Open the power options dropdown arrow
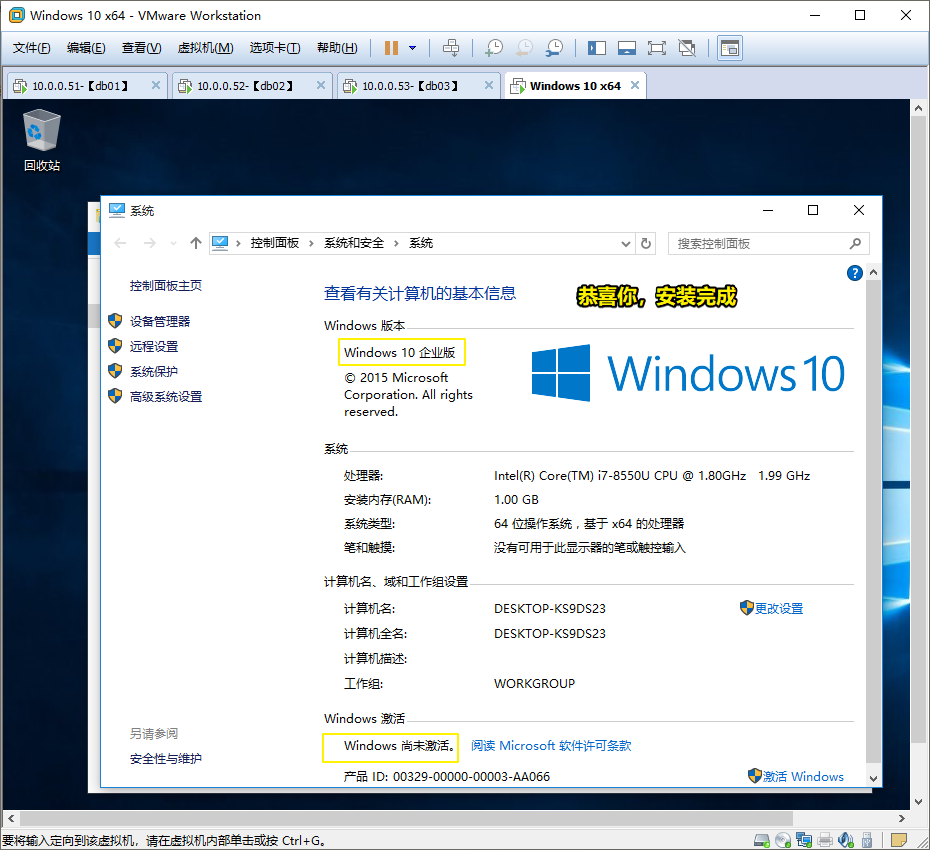Screen dimensions: 930x850 (412, 48)
